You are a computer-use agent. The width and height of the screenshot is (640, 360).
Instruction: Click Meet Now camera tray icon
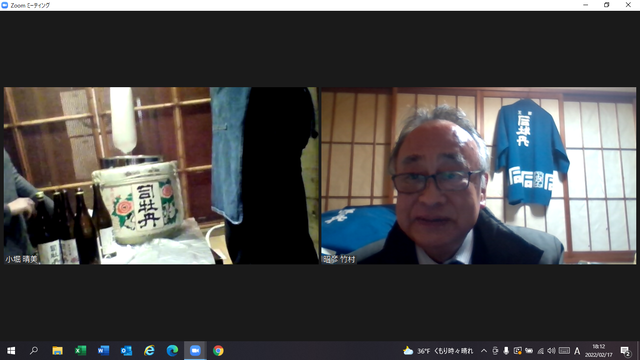[x=495, y=351]
